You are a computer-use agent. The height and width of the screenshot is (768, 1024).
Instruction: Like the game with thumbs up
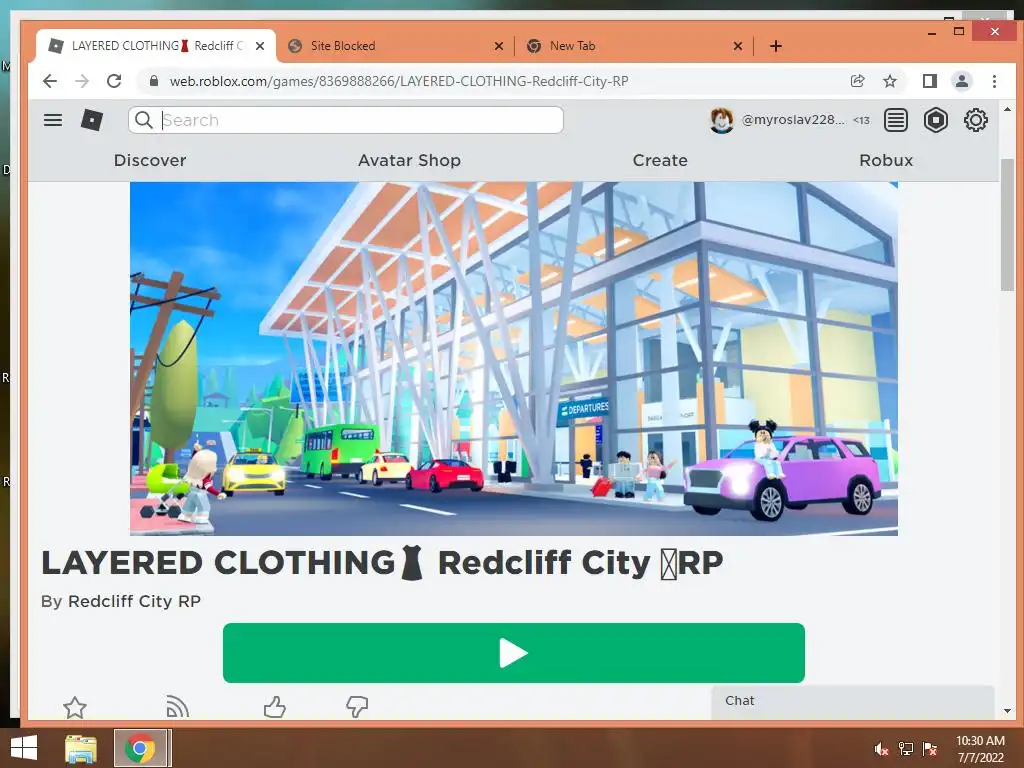[x=274, y=707]
